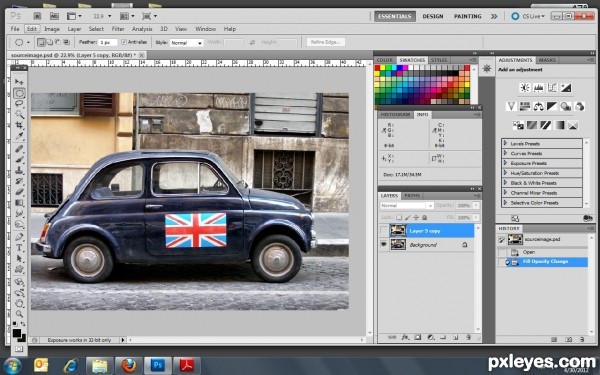The image size is (600, 375).
Task: Select the Zoom tool in the toolbox
Action: pos(19,314)
